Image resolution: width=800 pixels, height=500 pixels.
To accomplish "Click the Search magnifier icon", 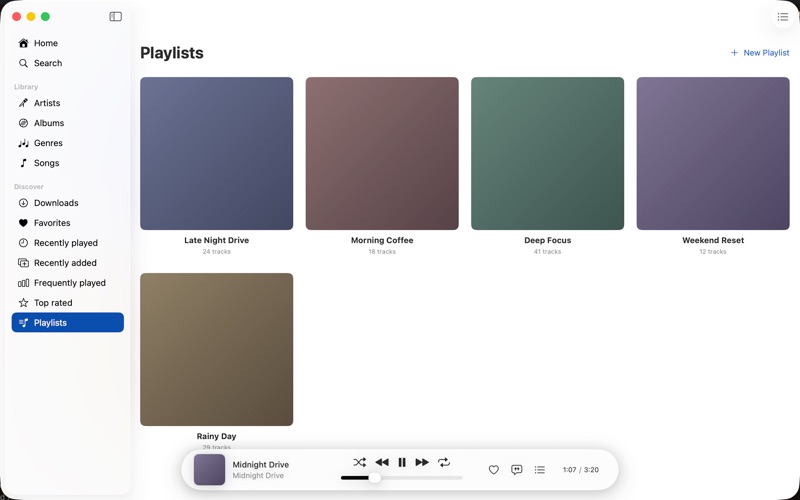I will pyautogui.click(x=23, y=63).
